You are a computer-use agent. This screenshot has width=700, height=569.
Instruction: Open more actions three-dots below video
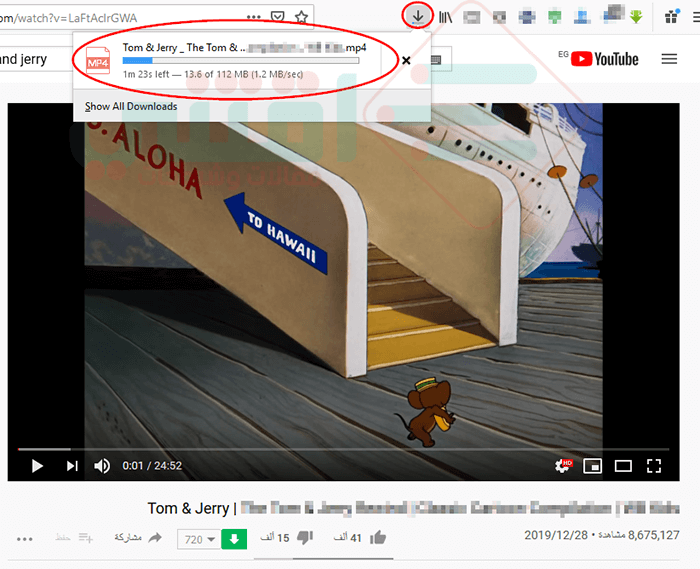[25, 539]
